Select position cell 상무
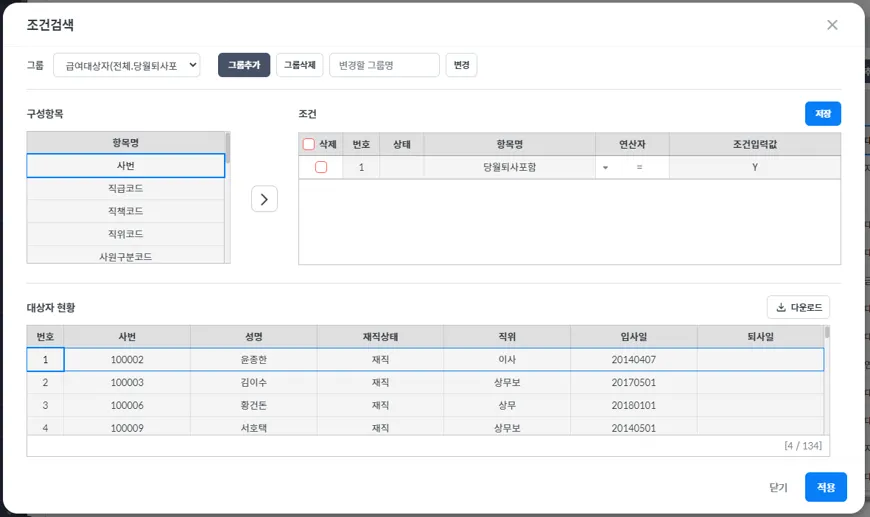This screenshot has height=517, width=870. click(x=507, y=405)
